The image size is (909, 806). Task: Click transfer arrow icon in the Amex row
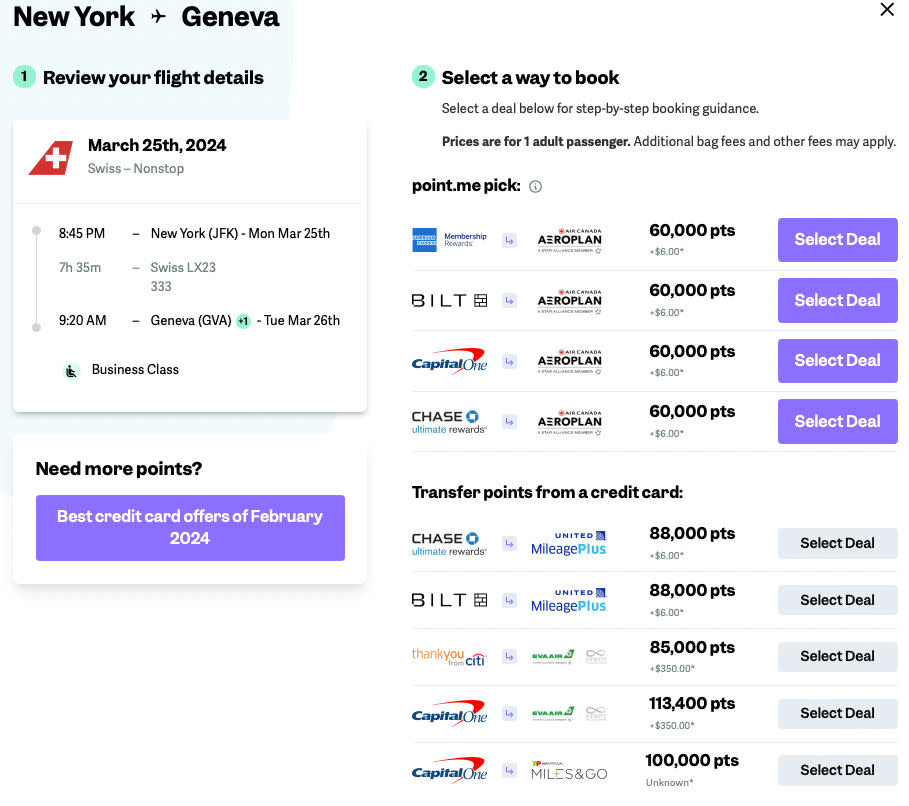(509, 240)
